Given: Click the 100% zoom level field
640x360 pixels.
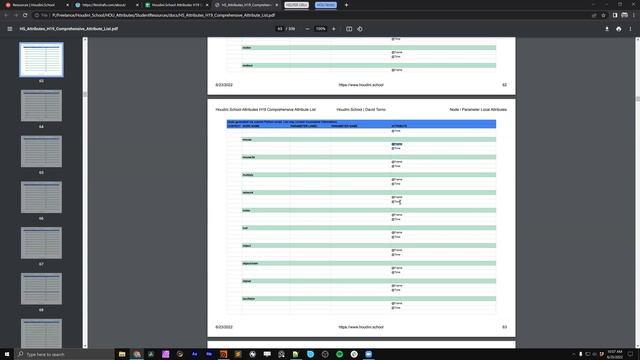Looking at the screenshot, I should (x=321, y=29).
